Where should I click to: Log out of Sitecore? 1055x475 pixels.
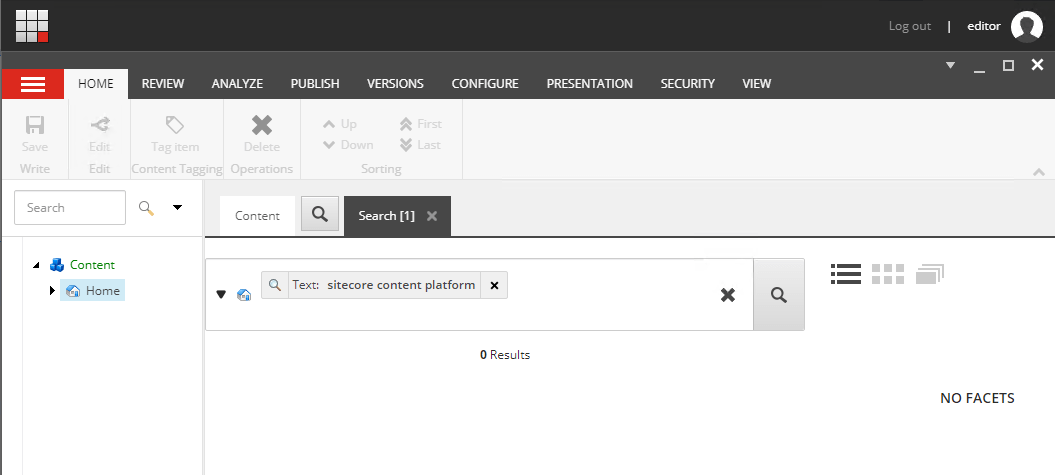[x=910, y=26]
